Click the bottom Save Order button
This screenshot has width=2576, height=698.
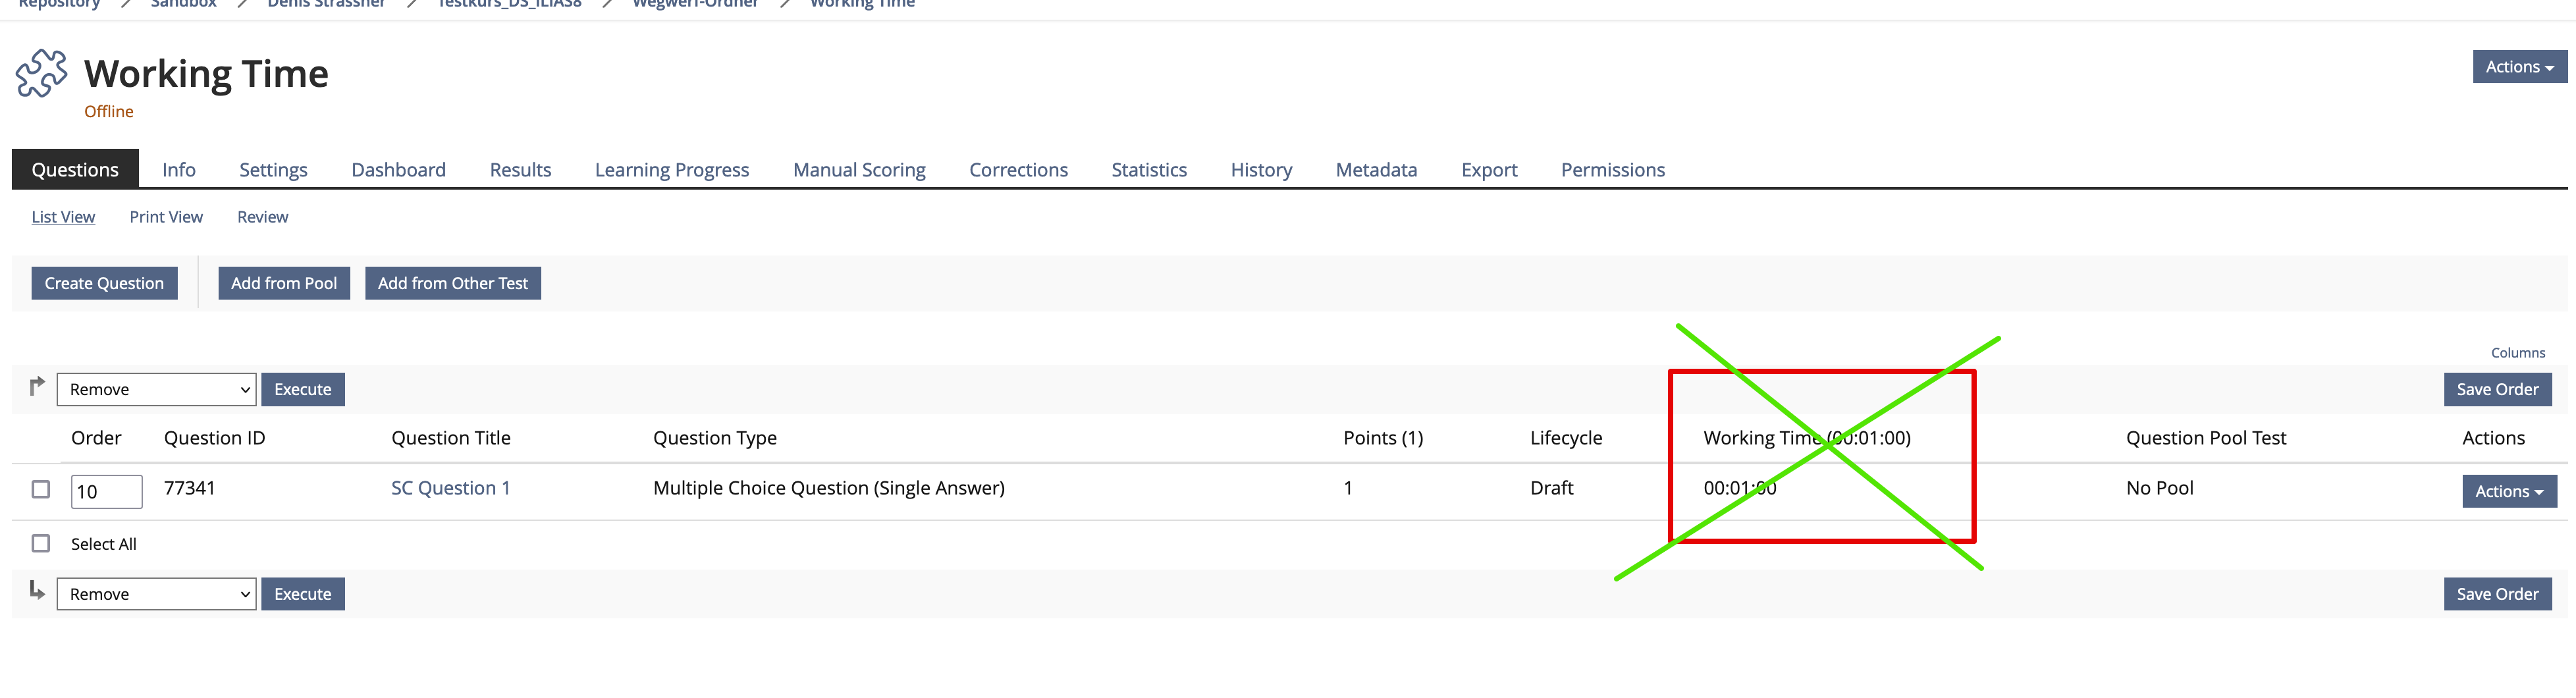pyautogui.click(x=2496, y=594)
